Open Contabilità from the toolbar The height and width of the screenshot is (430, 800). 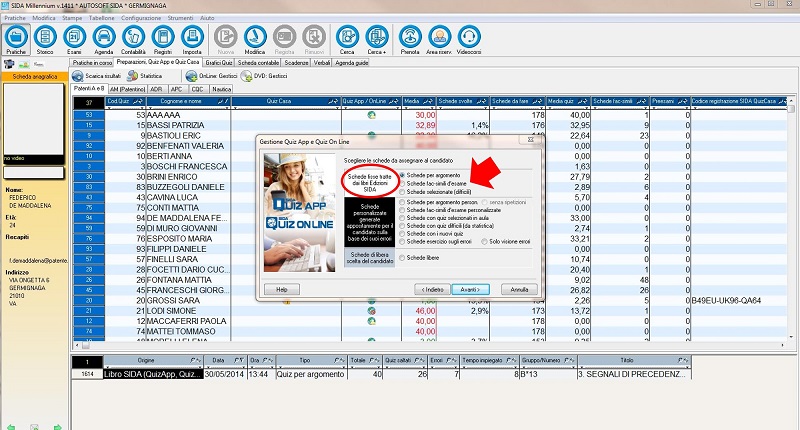click(x=134, y=39)
